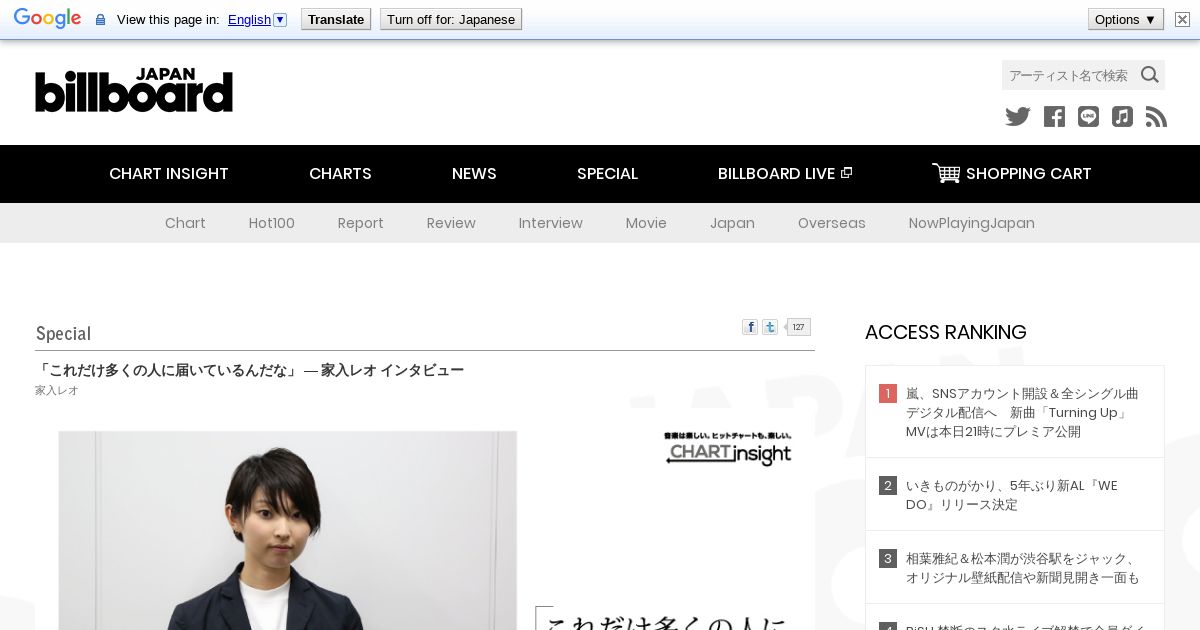
Task: Open ranking 1 article about 嵐 Turning Up
Action: [x=1022, y=412]
